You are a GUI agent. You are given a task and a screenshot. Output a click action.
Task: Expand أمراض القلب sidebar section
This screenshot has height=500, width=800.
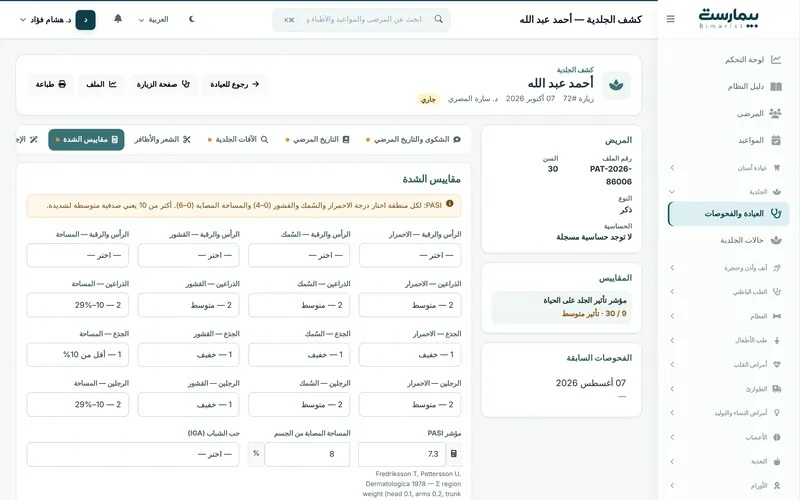click(729, 364)
